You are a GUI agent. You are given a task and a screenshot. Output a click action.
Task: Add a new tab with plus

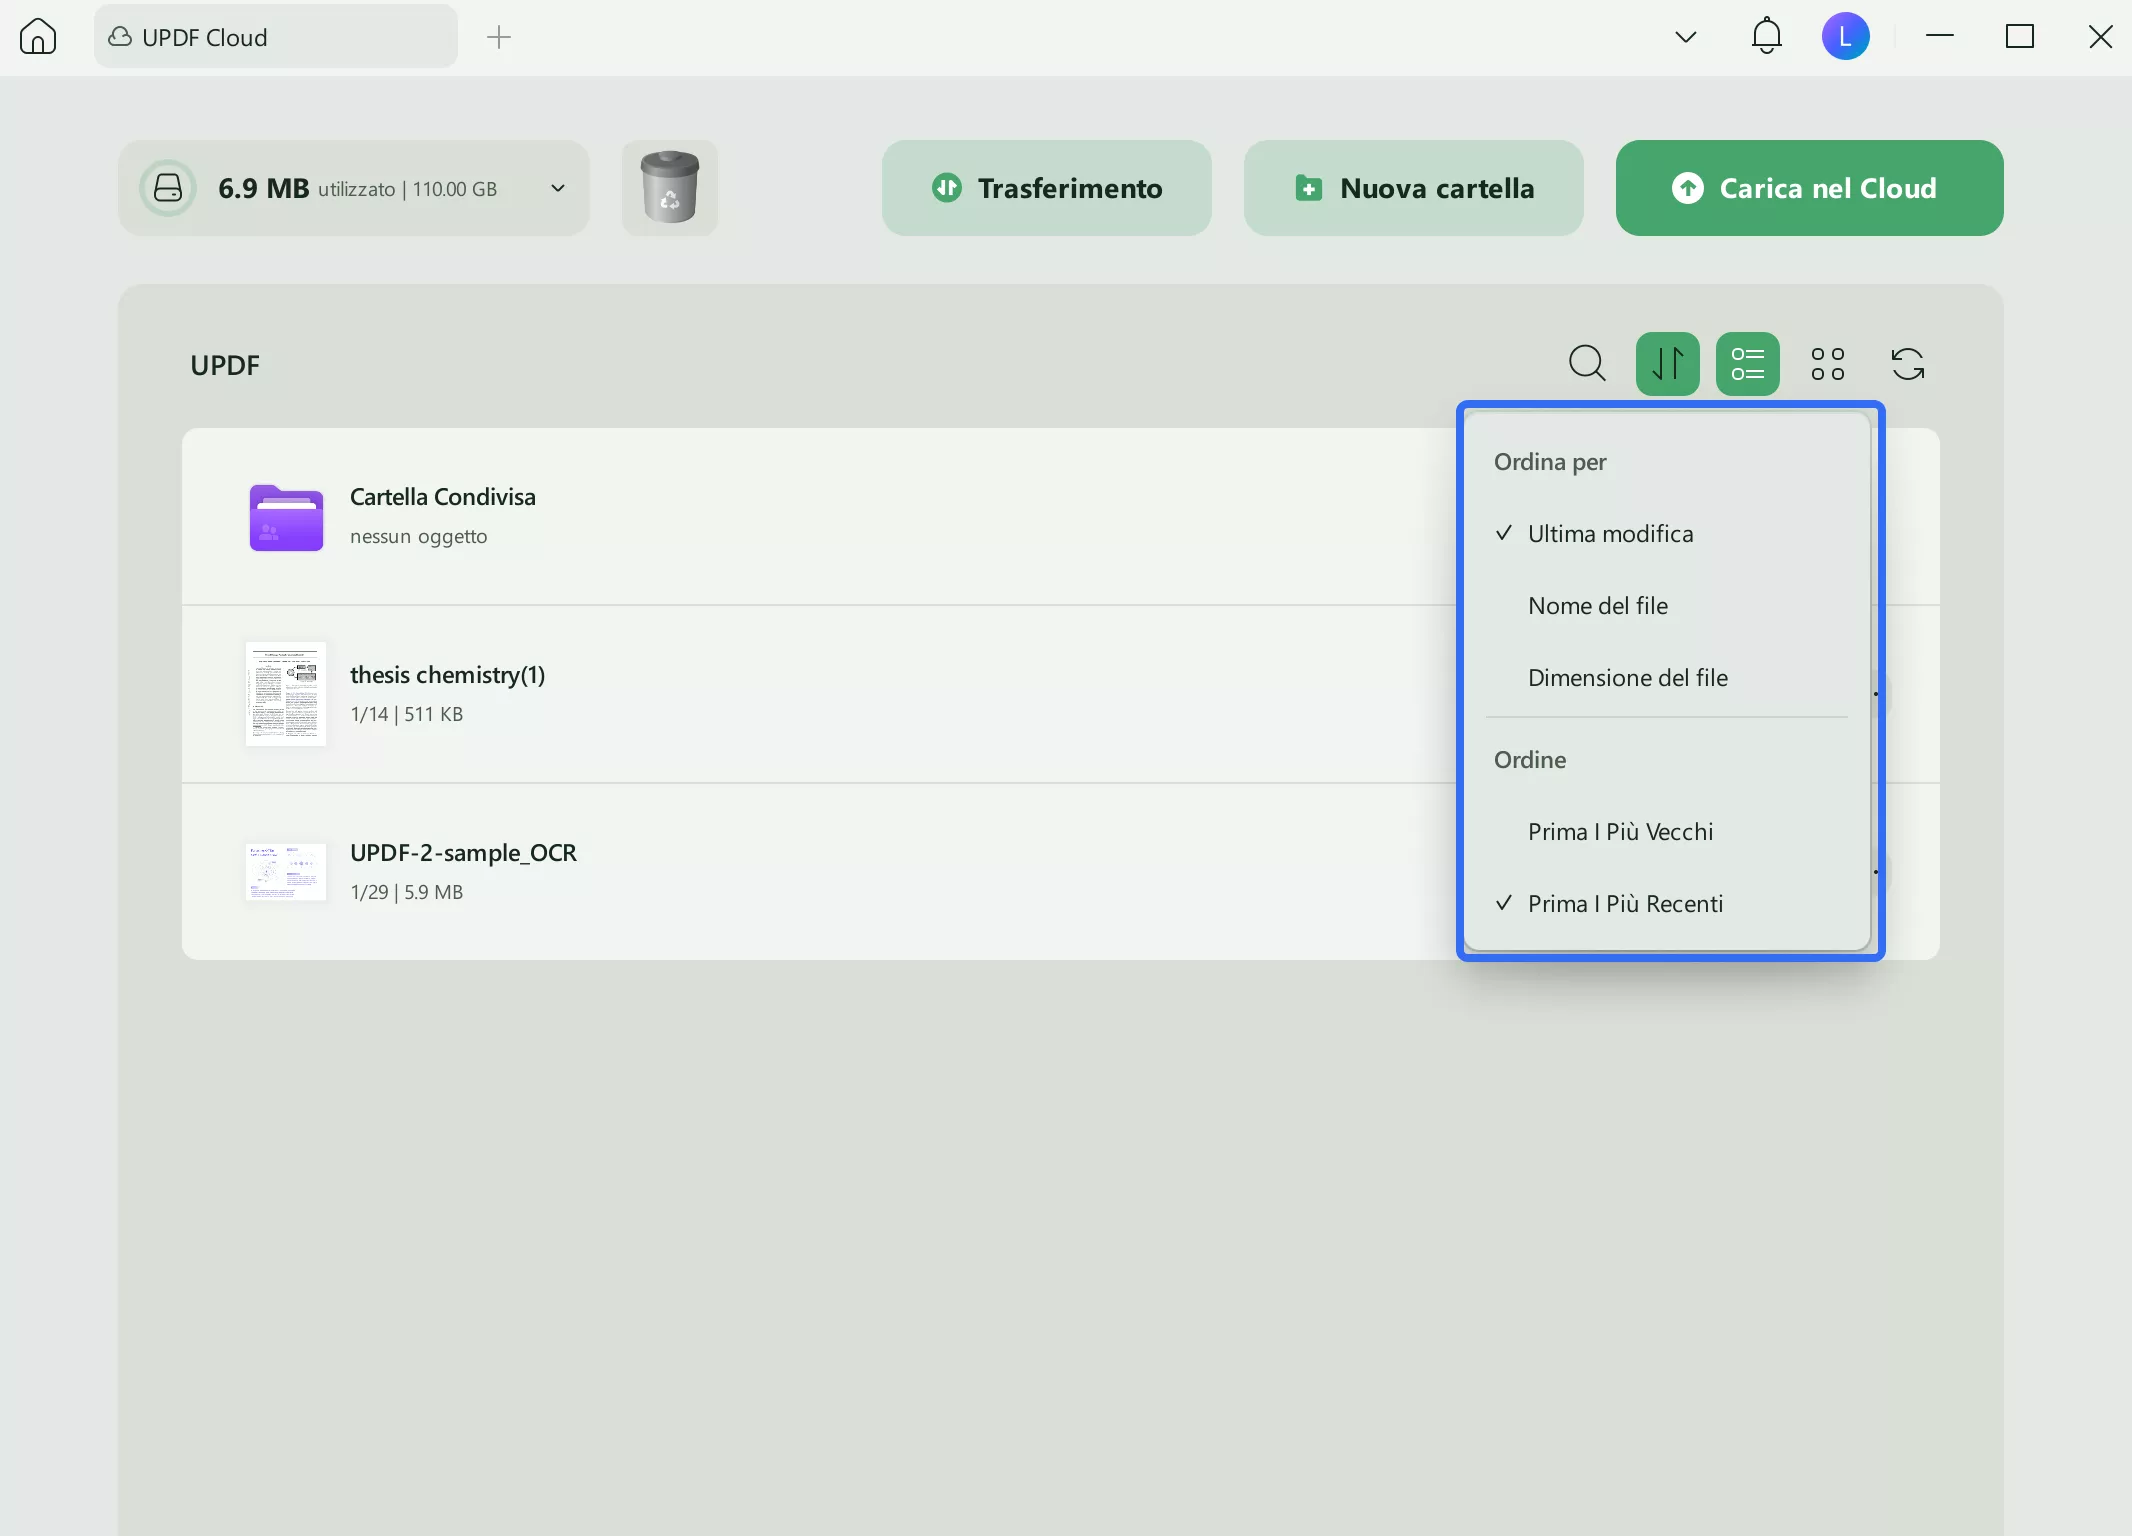(498, 37)
